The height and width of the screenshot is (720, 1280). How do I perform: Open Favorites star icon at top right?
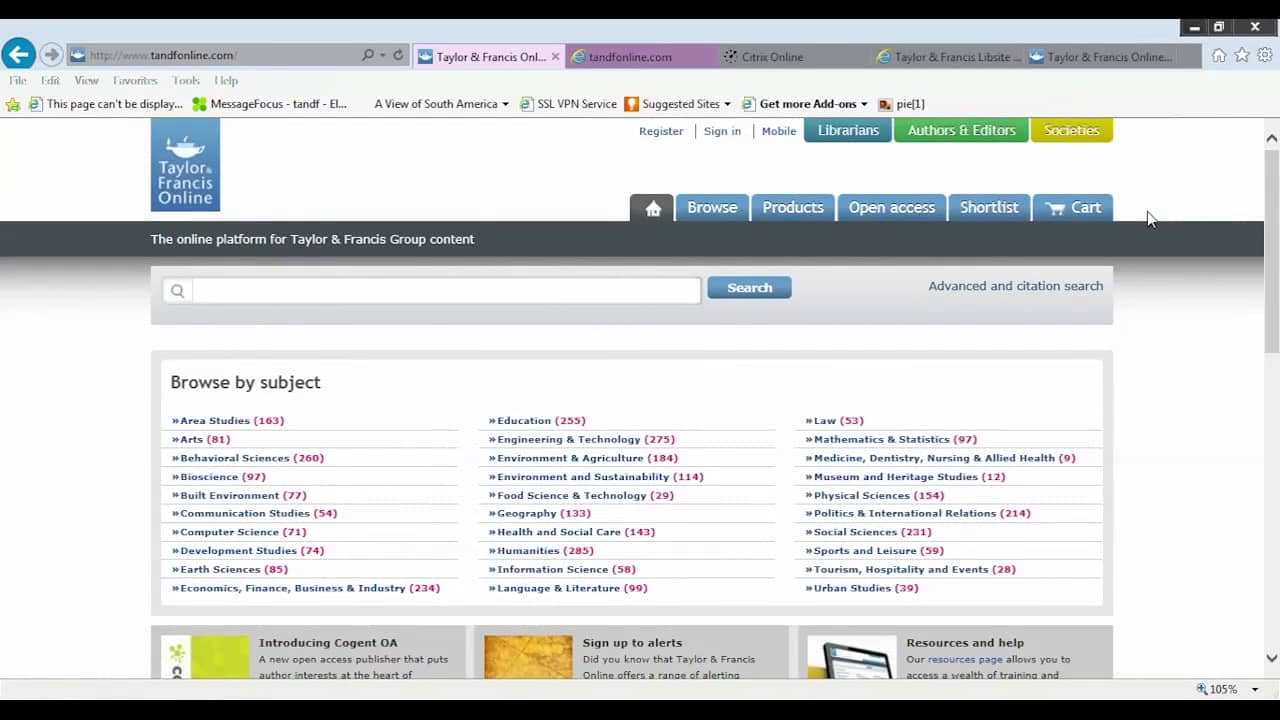[x=1242, y=55]
